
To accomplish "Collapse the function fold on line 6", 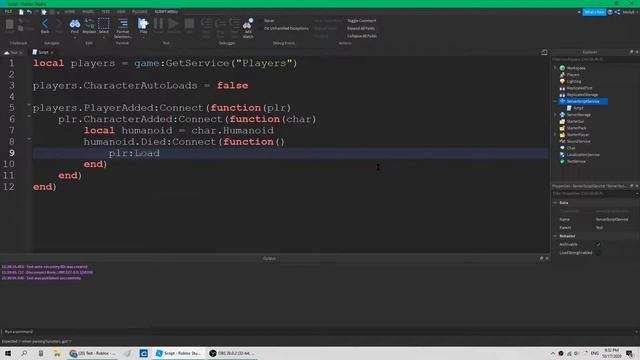I will [x=29, y=116].
